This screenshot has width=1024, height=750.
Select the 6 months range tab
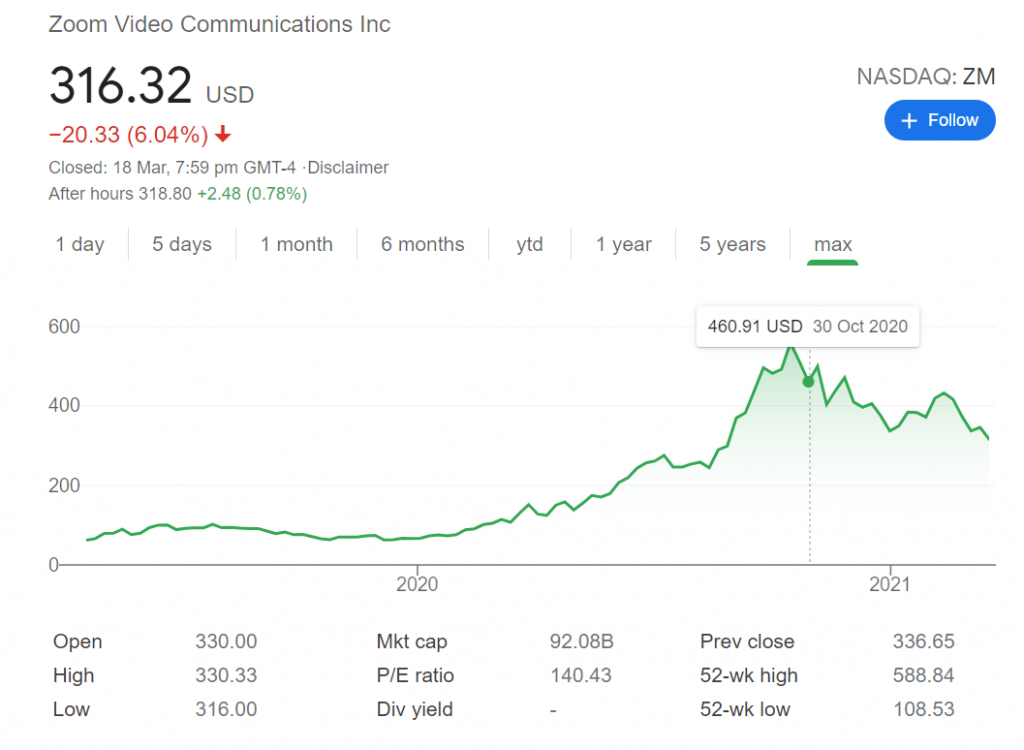tap(423, 244)
